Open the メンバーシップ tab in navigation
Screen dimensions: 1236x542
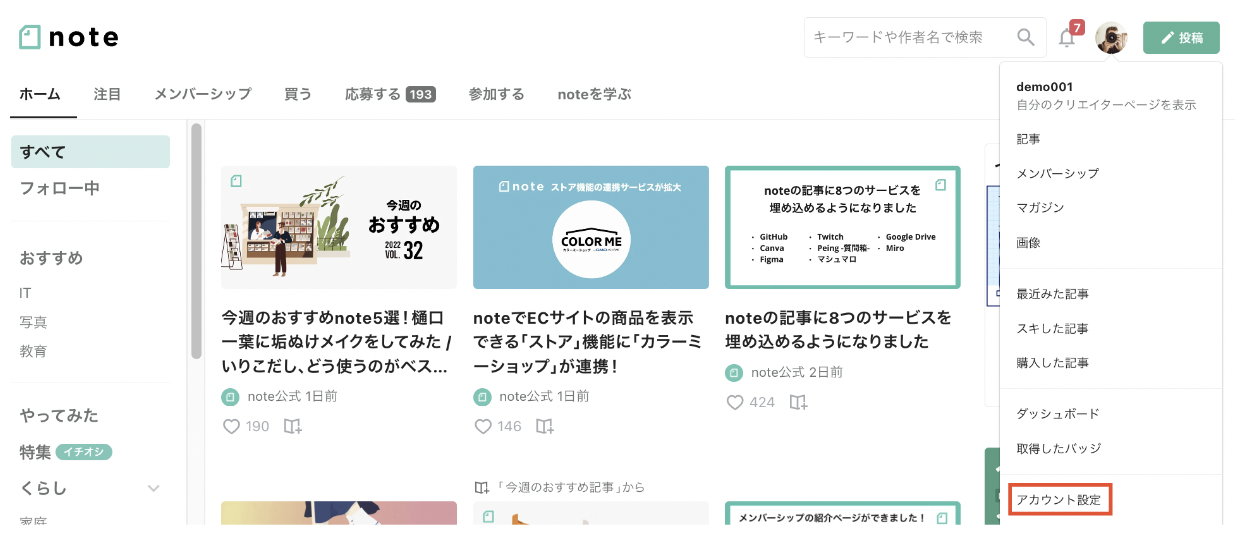[203, 94]
